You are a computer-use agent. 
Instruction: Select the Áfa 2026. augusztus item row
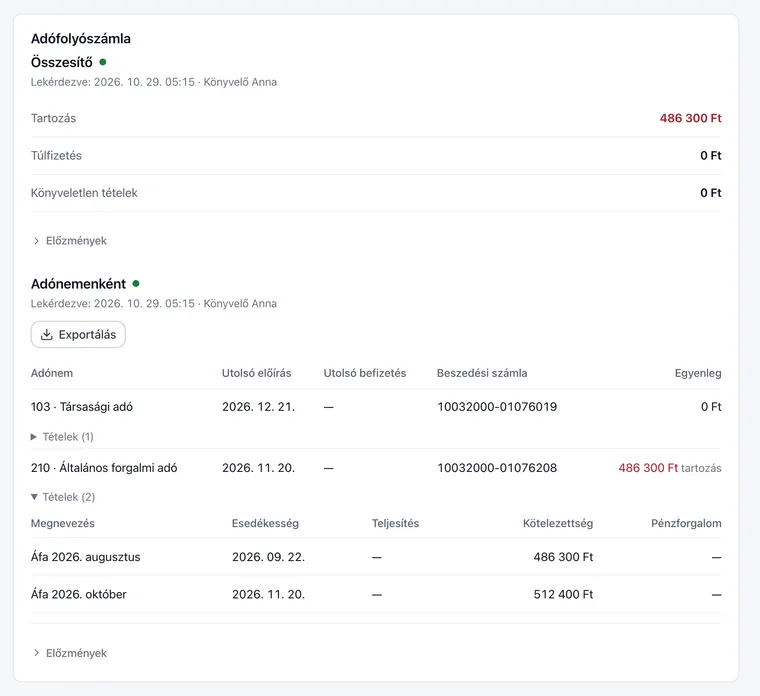coord(376,557)
